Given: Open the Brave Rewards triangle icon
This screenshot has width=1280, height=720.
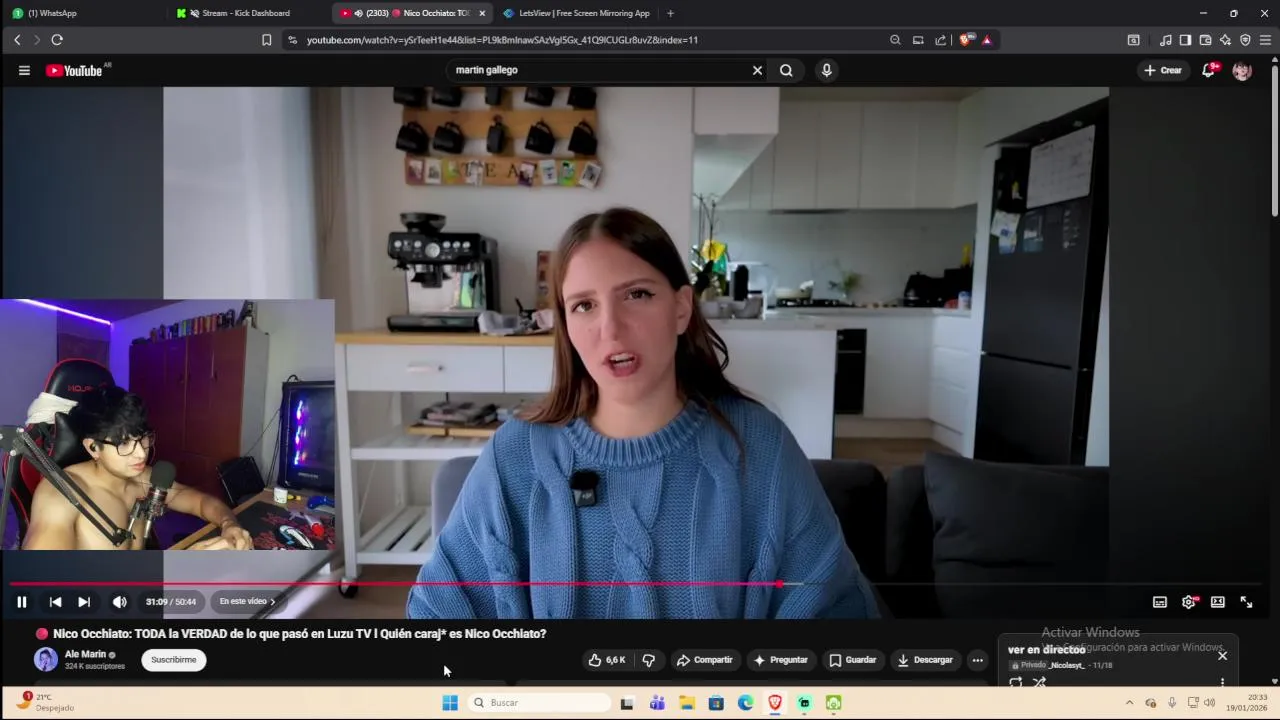Looking at the screenshot, I should 987,40.
